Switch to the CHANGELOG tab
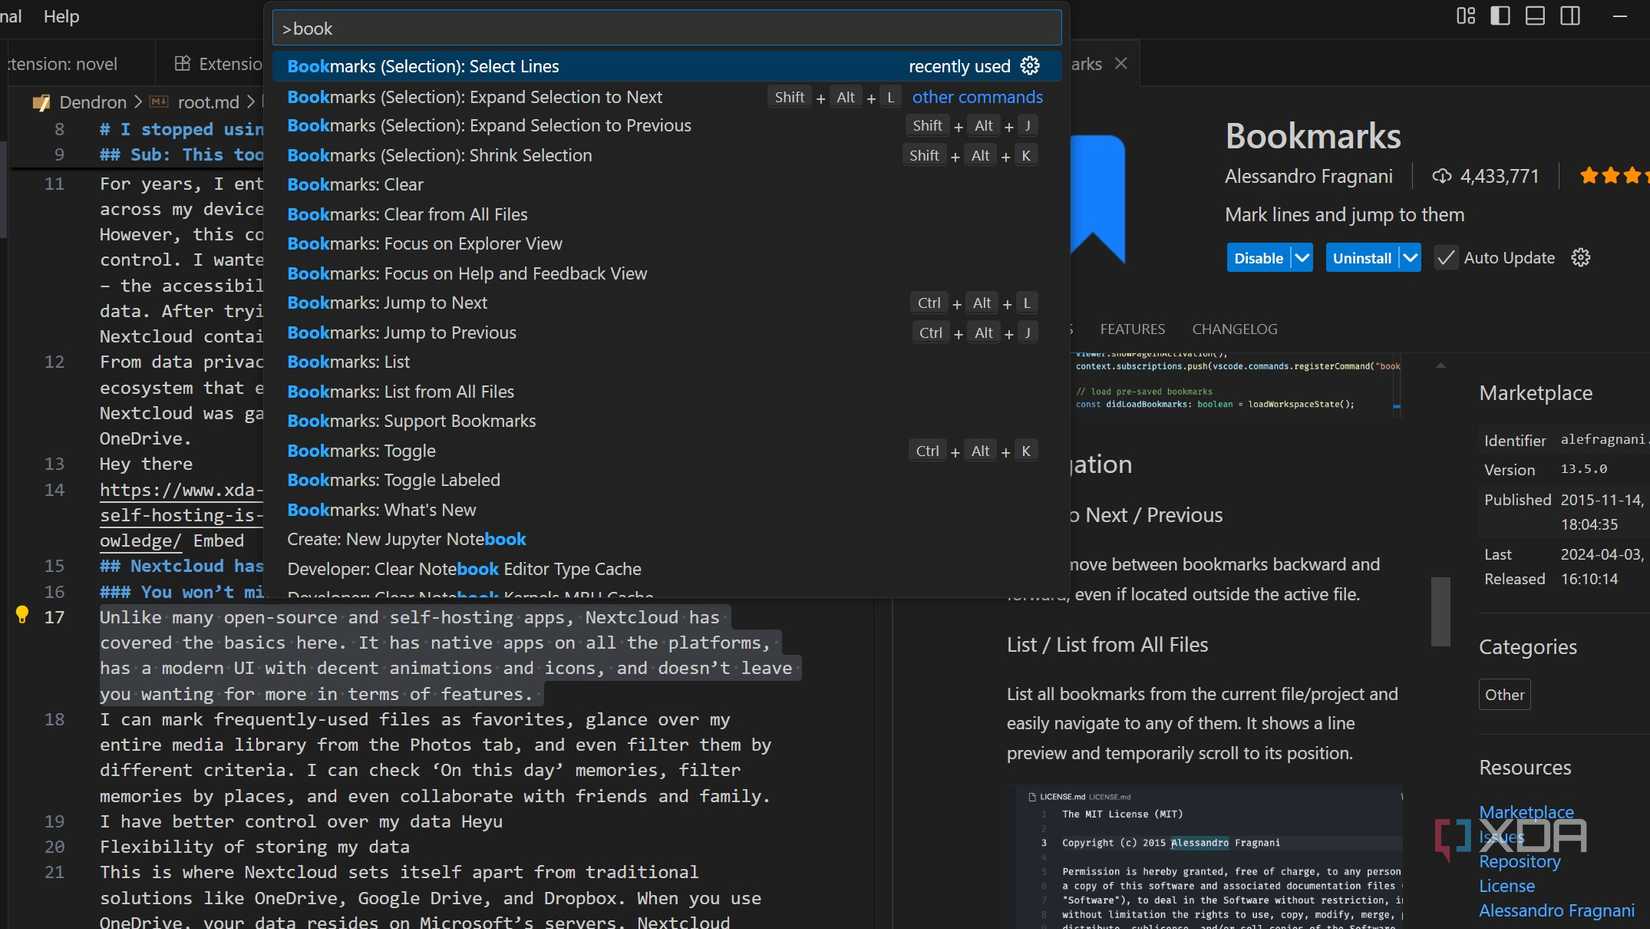The width and height of the screenshot is (1650, 929). [1234, 328]
